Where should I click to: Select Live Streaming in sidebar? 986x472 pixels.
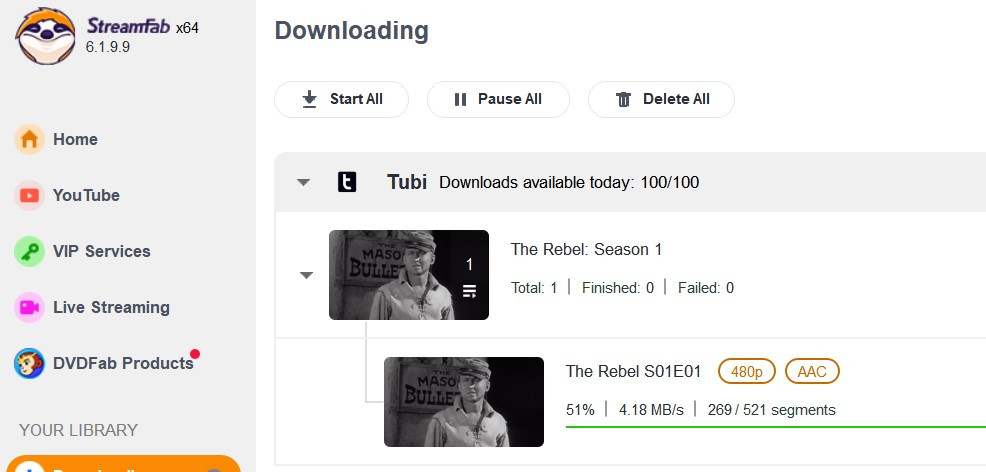pos(111,307)
